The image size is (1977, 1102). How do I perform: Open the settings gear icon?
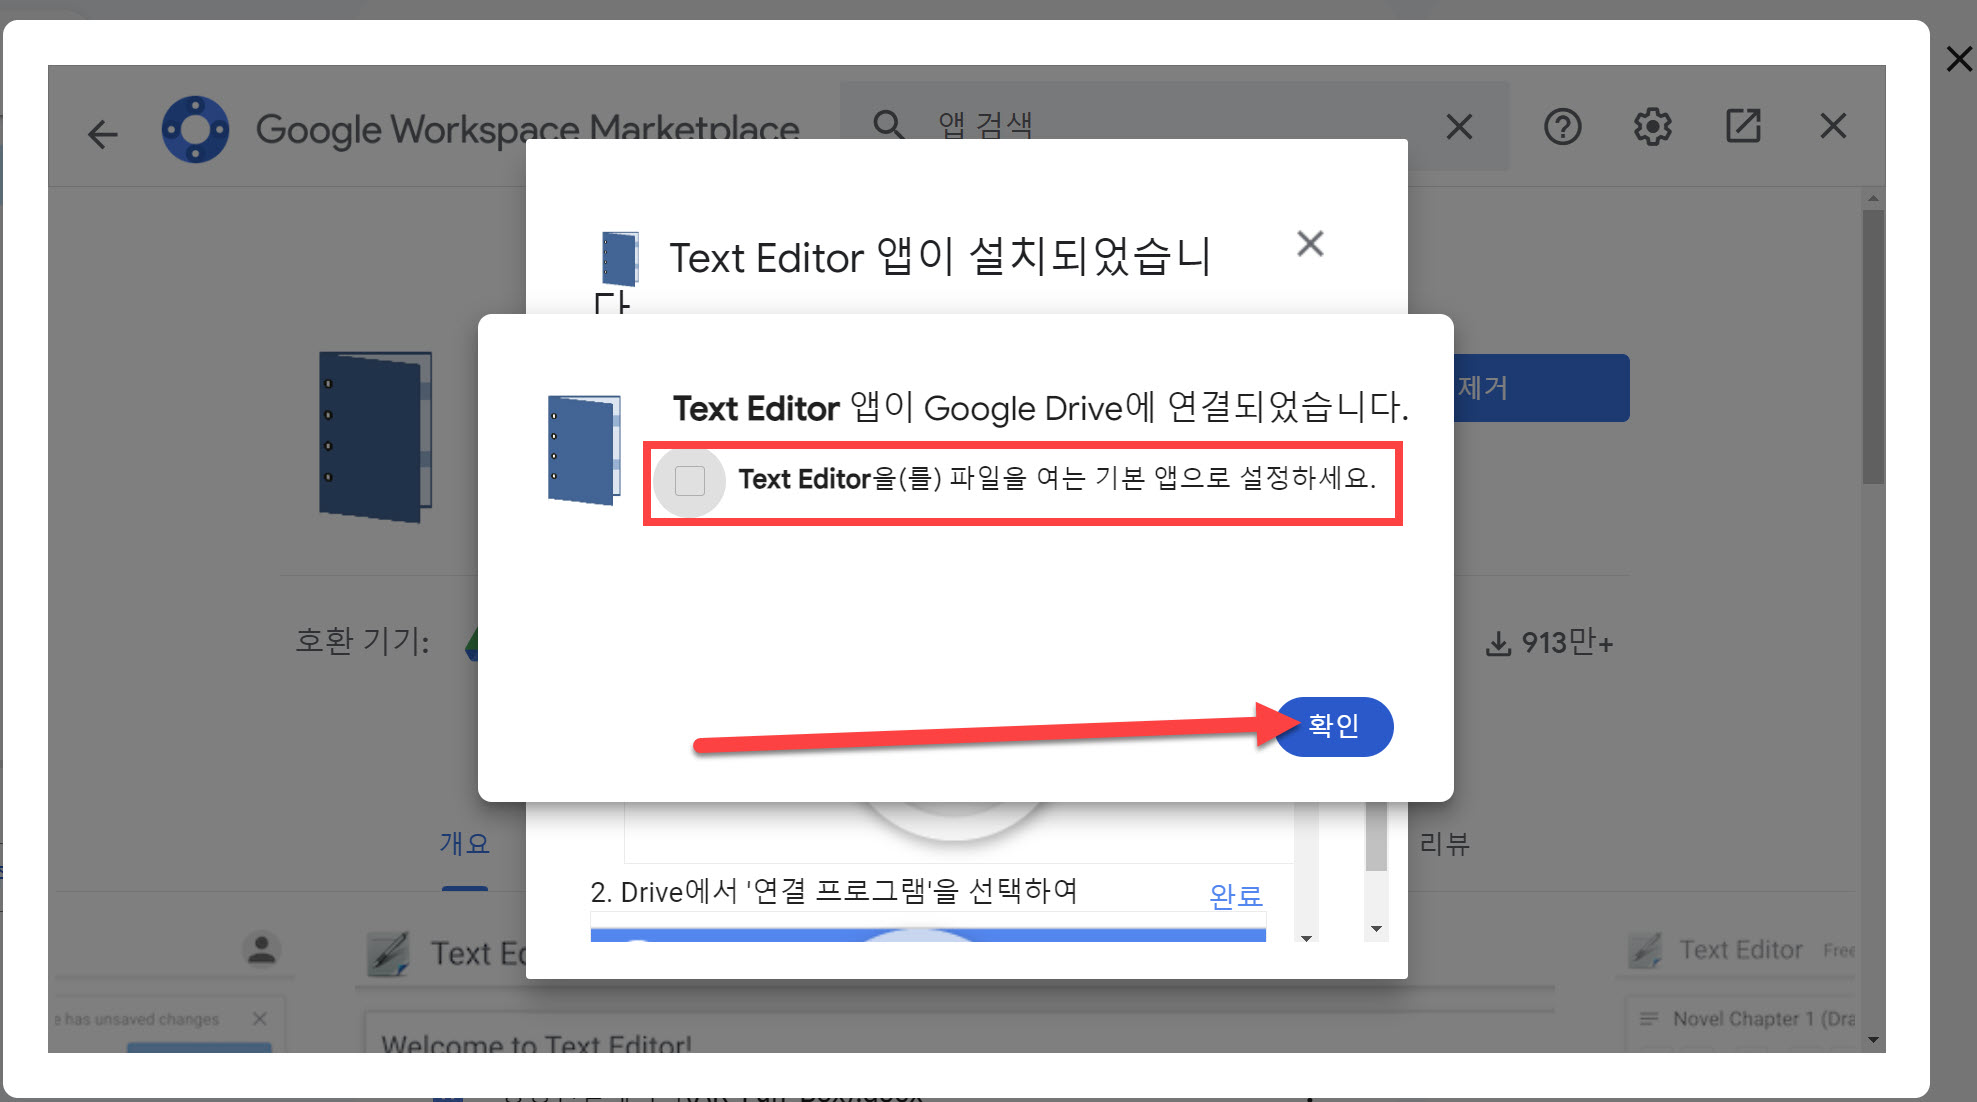click(1652, 127)
